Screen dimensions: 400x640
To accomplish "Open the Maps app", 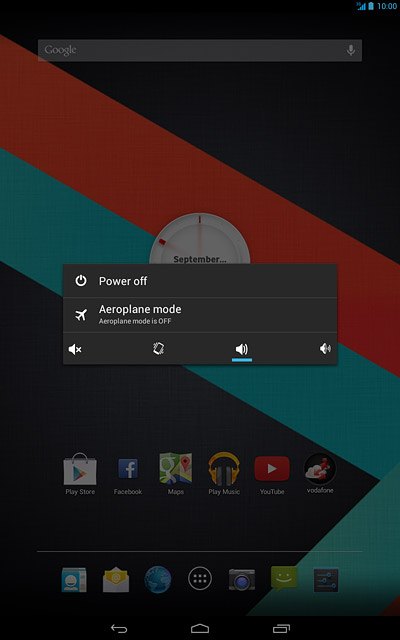I will pyautogui.click(x=176, y=474).
